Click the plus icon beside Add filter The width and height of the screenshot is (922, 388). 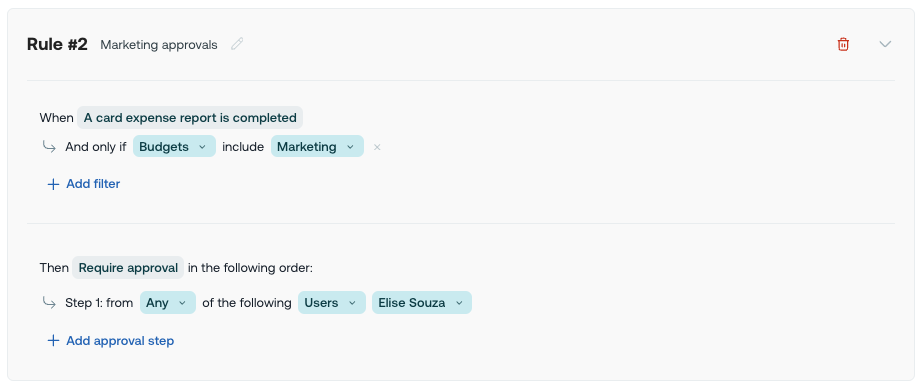pos(53,184)
